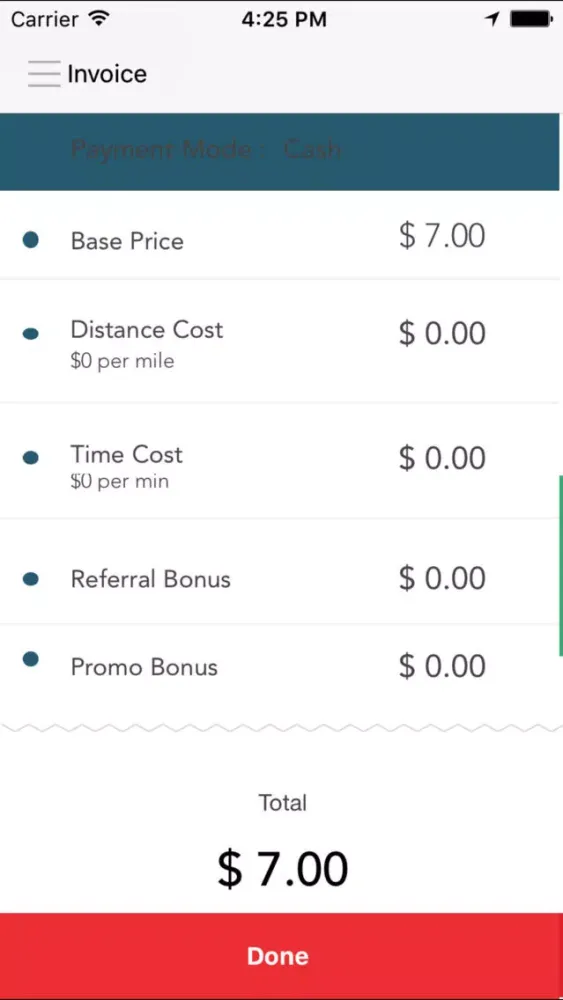This screenshot has width=563, height=1000.
Task: Click the bullet dot beside Base Price
Action: click(31, 240)
